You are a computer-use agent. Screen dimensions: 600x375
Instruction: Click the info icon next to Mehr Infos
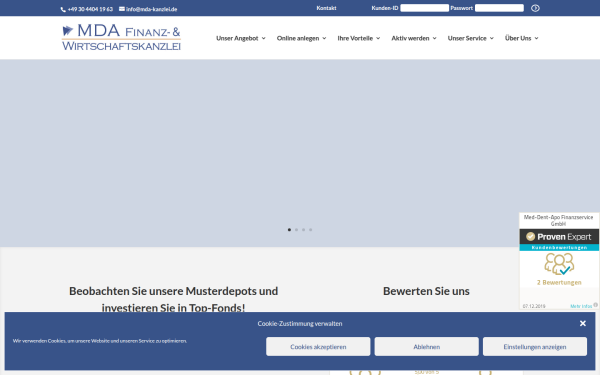tap(595, 305)
